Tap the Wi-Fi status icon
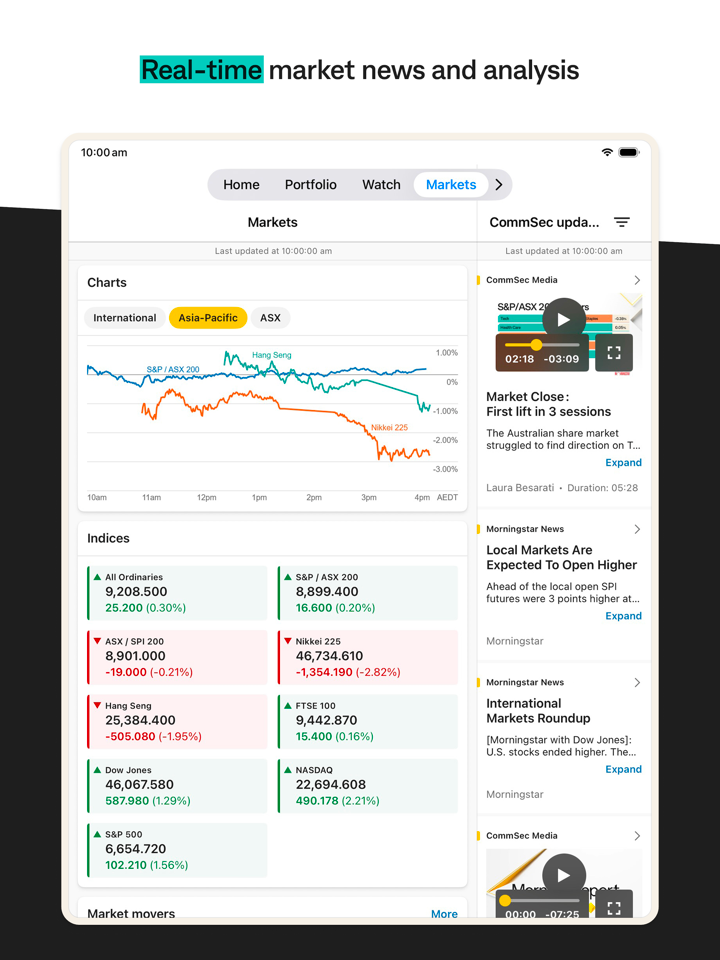Screen dimensions: 720x960 (607, 152)
